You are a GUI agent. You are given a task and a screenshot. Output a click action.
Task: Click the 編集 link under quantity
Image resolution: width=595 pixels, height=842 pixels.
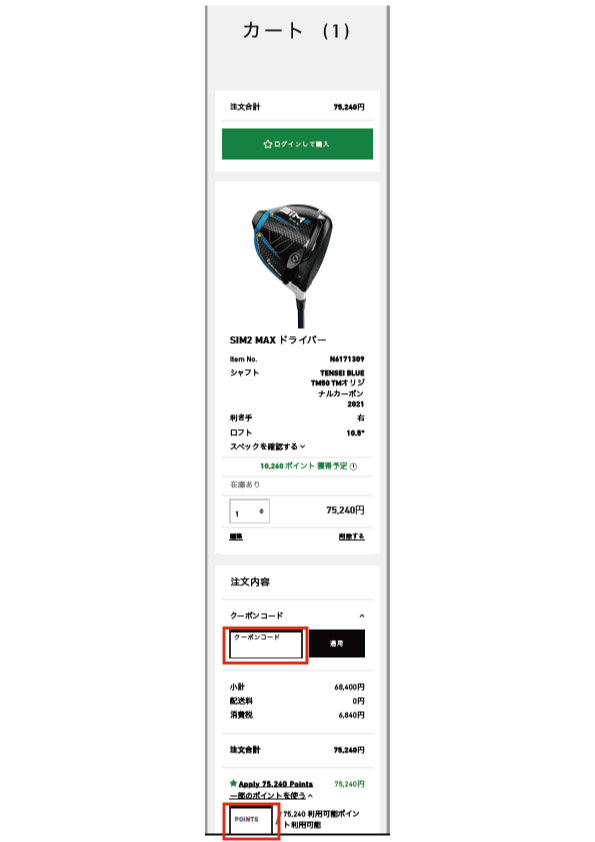(236, 537)
